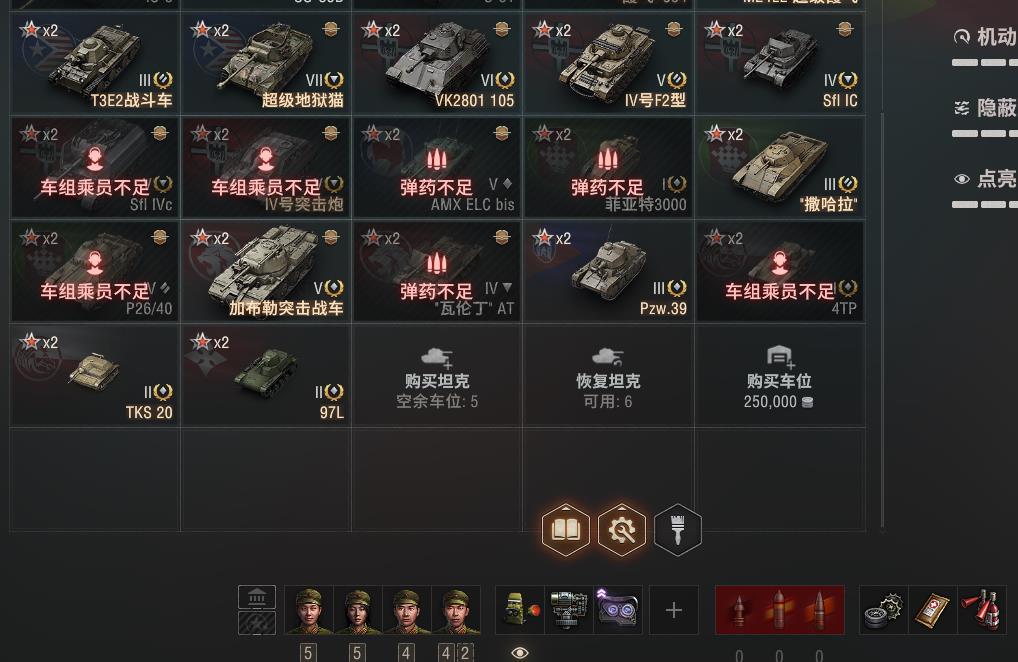Select the VK2801 105 tank tile

[437, 64]
